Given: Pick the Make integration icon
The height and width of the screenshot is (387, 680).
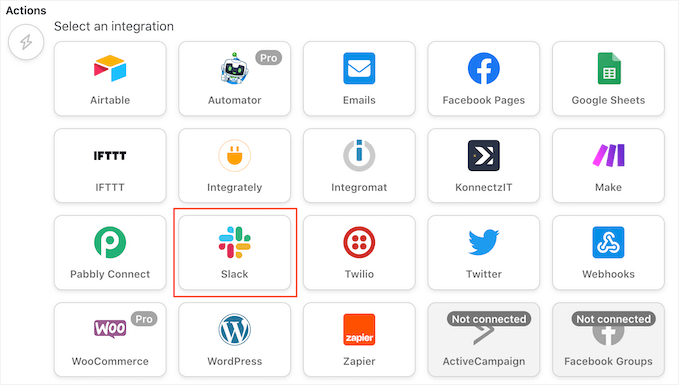Looking at the screenshot, I should (x=609, y=155).
